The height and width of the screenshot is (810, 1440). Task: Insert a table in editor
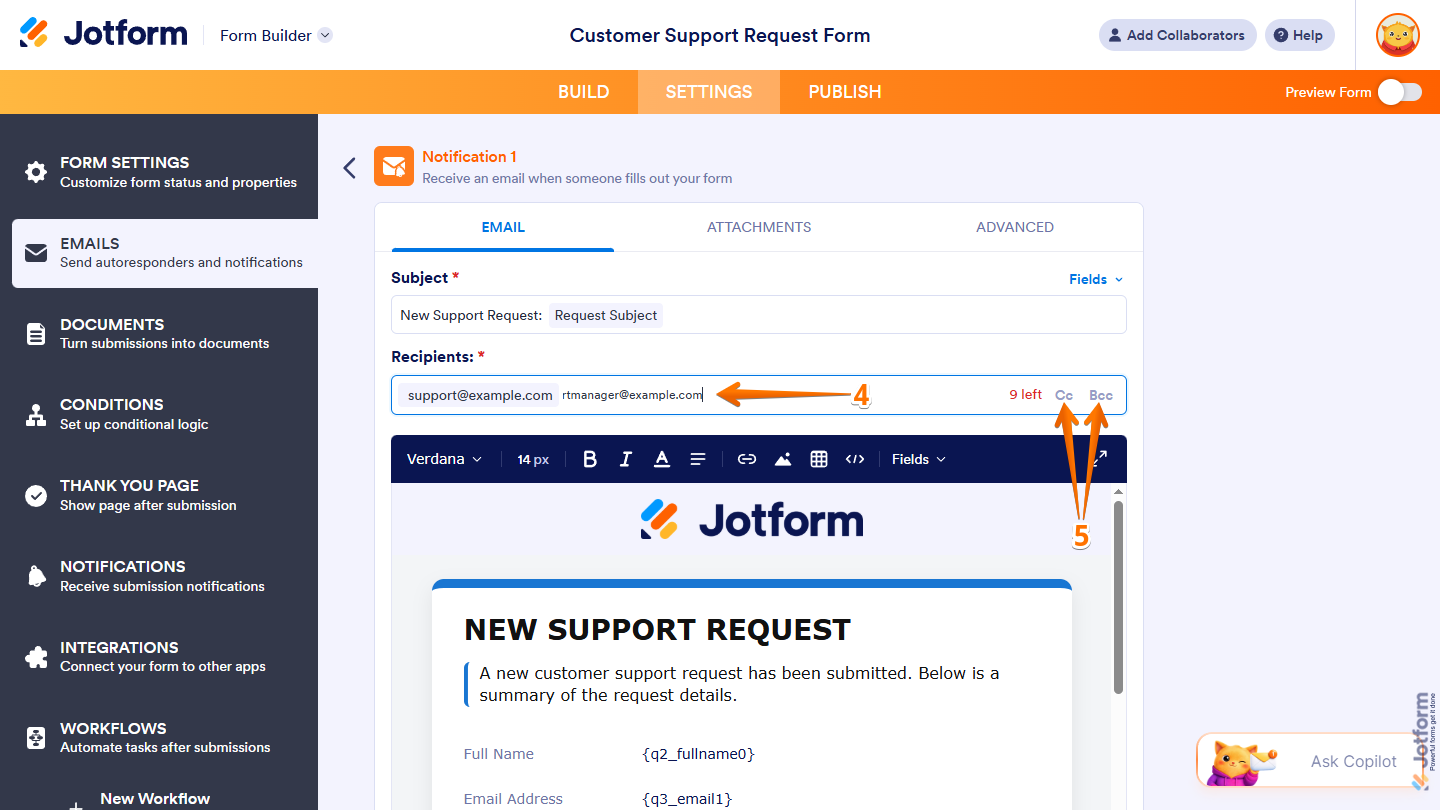click(x=819, y=459)
